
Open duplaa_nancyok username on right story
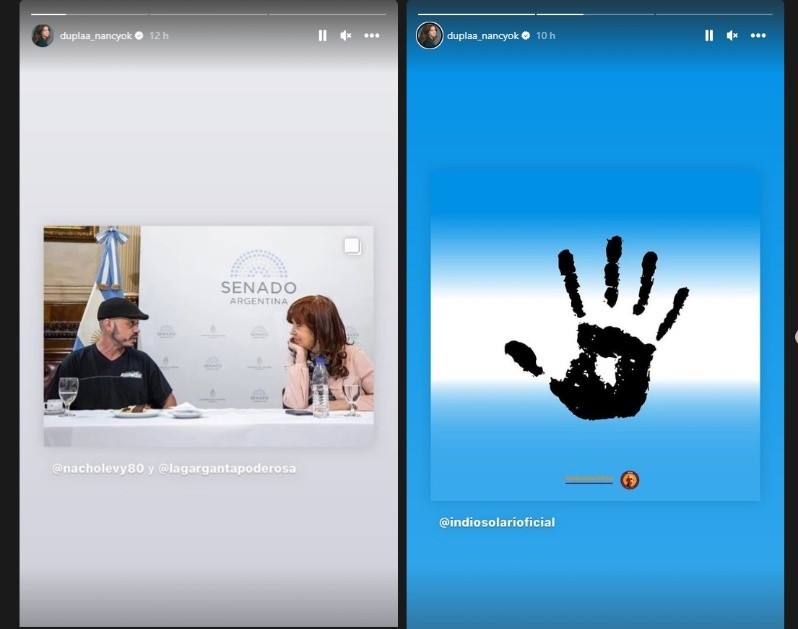point(483,36)
